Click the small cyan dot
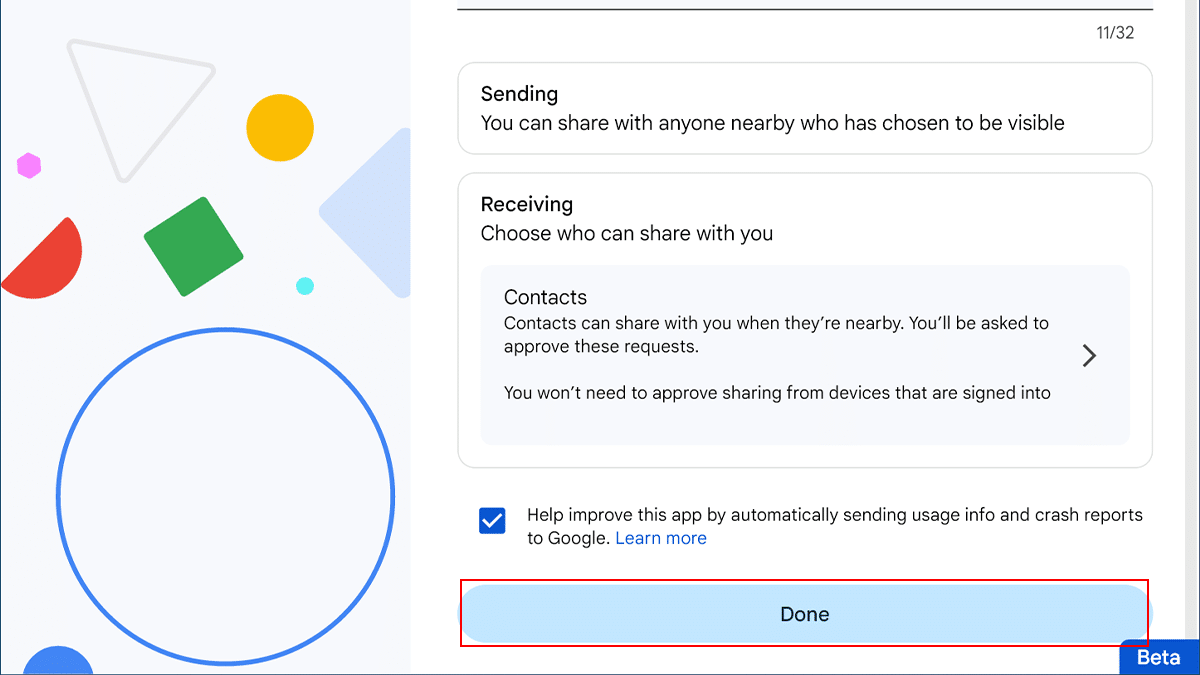 coord(305,286)
